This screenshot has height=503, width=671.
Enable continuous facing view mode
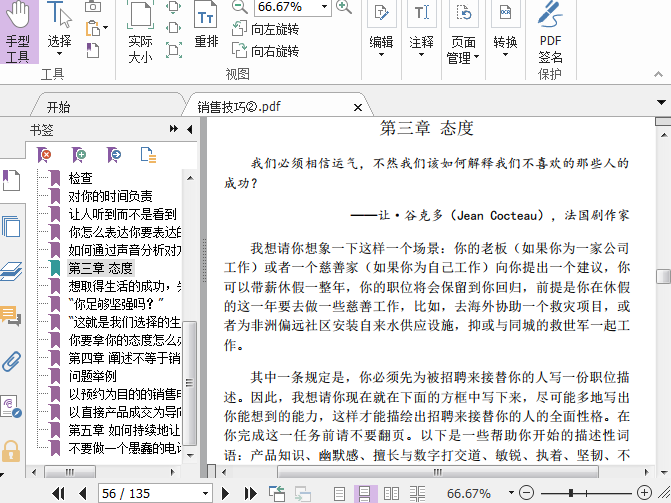click(417, 494)
